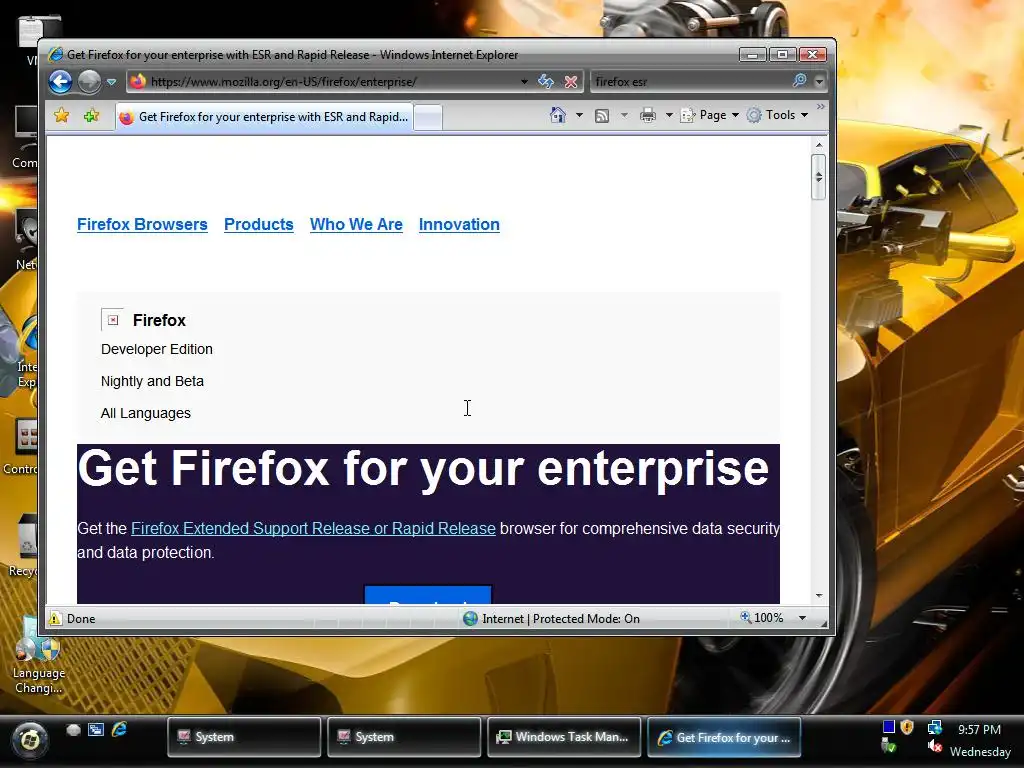This screenshot has width=1024, height=768.
Task: Switch to the second System taskbar button
Action: point(404,737)
